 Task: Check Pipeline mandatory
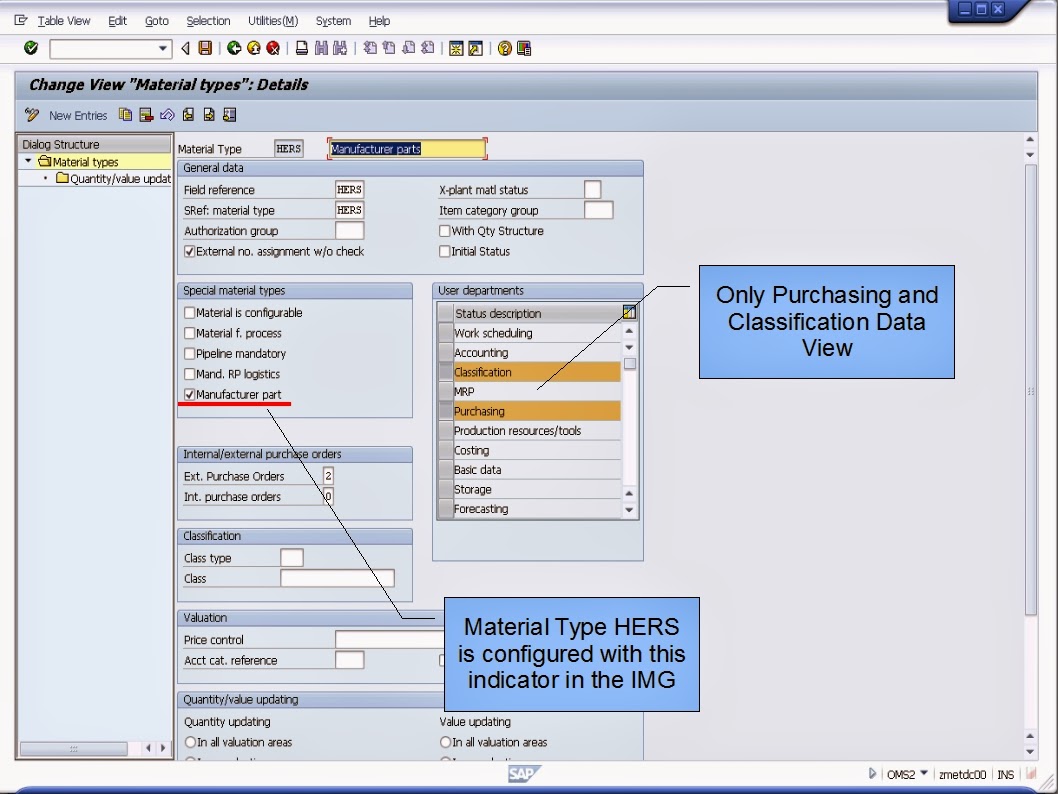coord(190,353)
